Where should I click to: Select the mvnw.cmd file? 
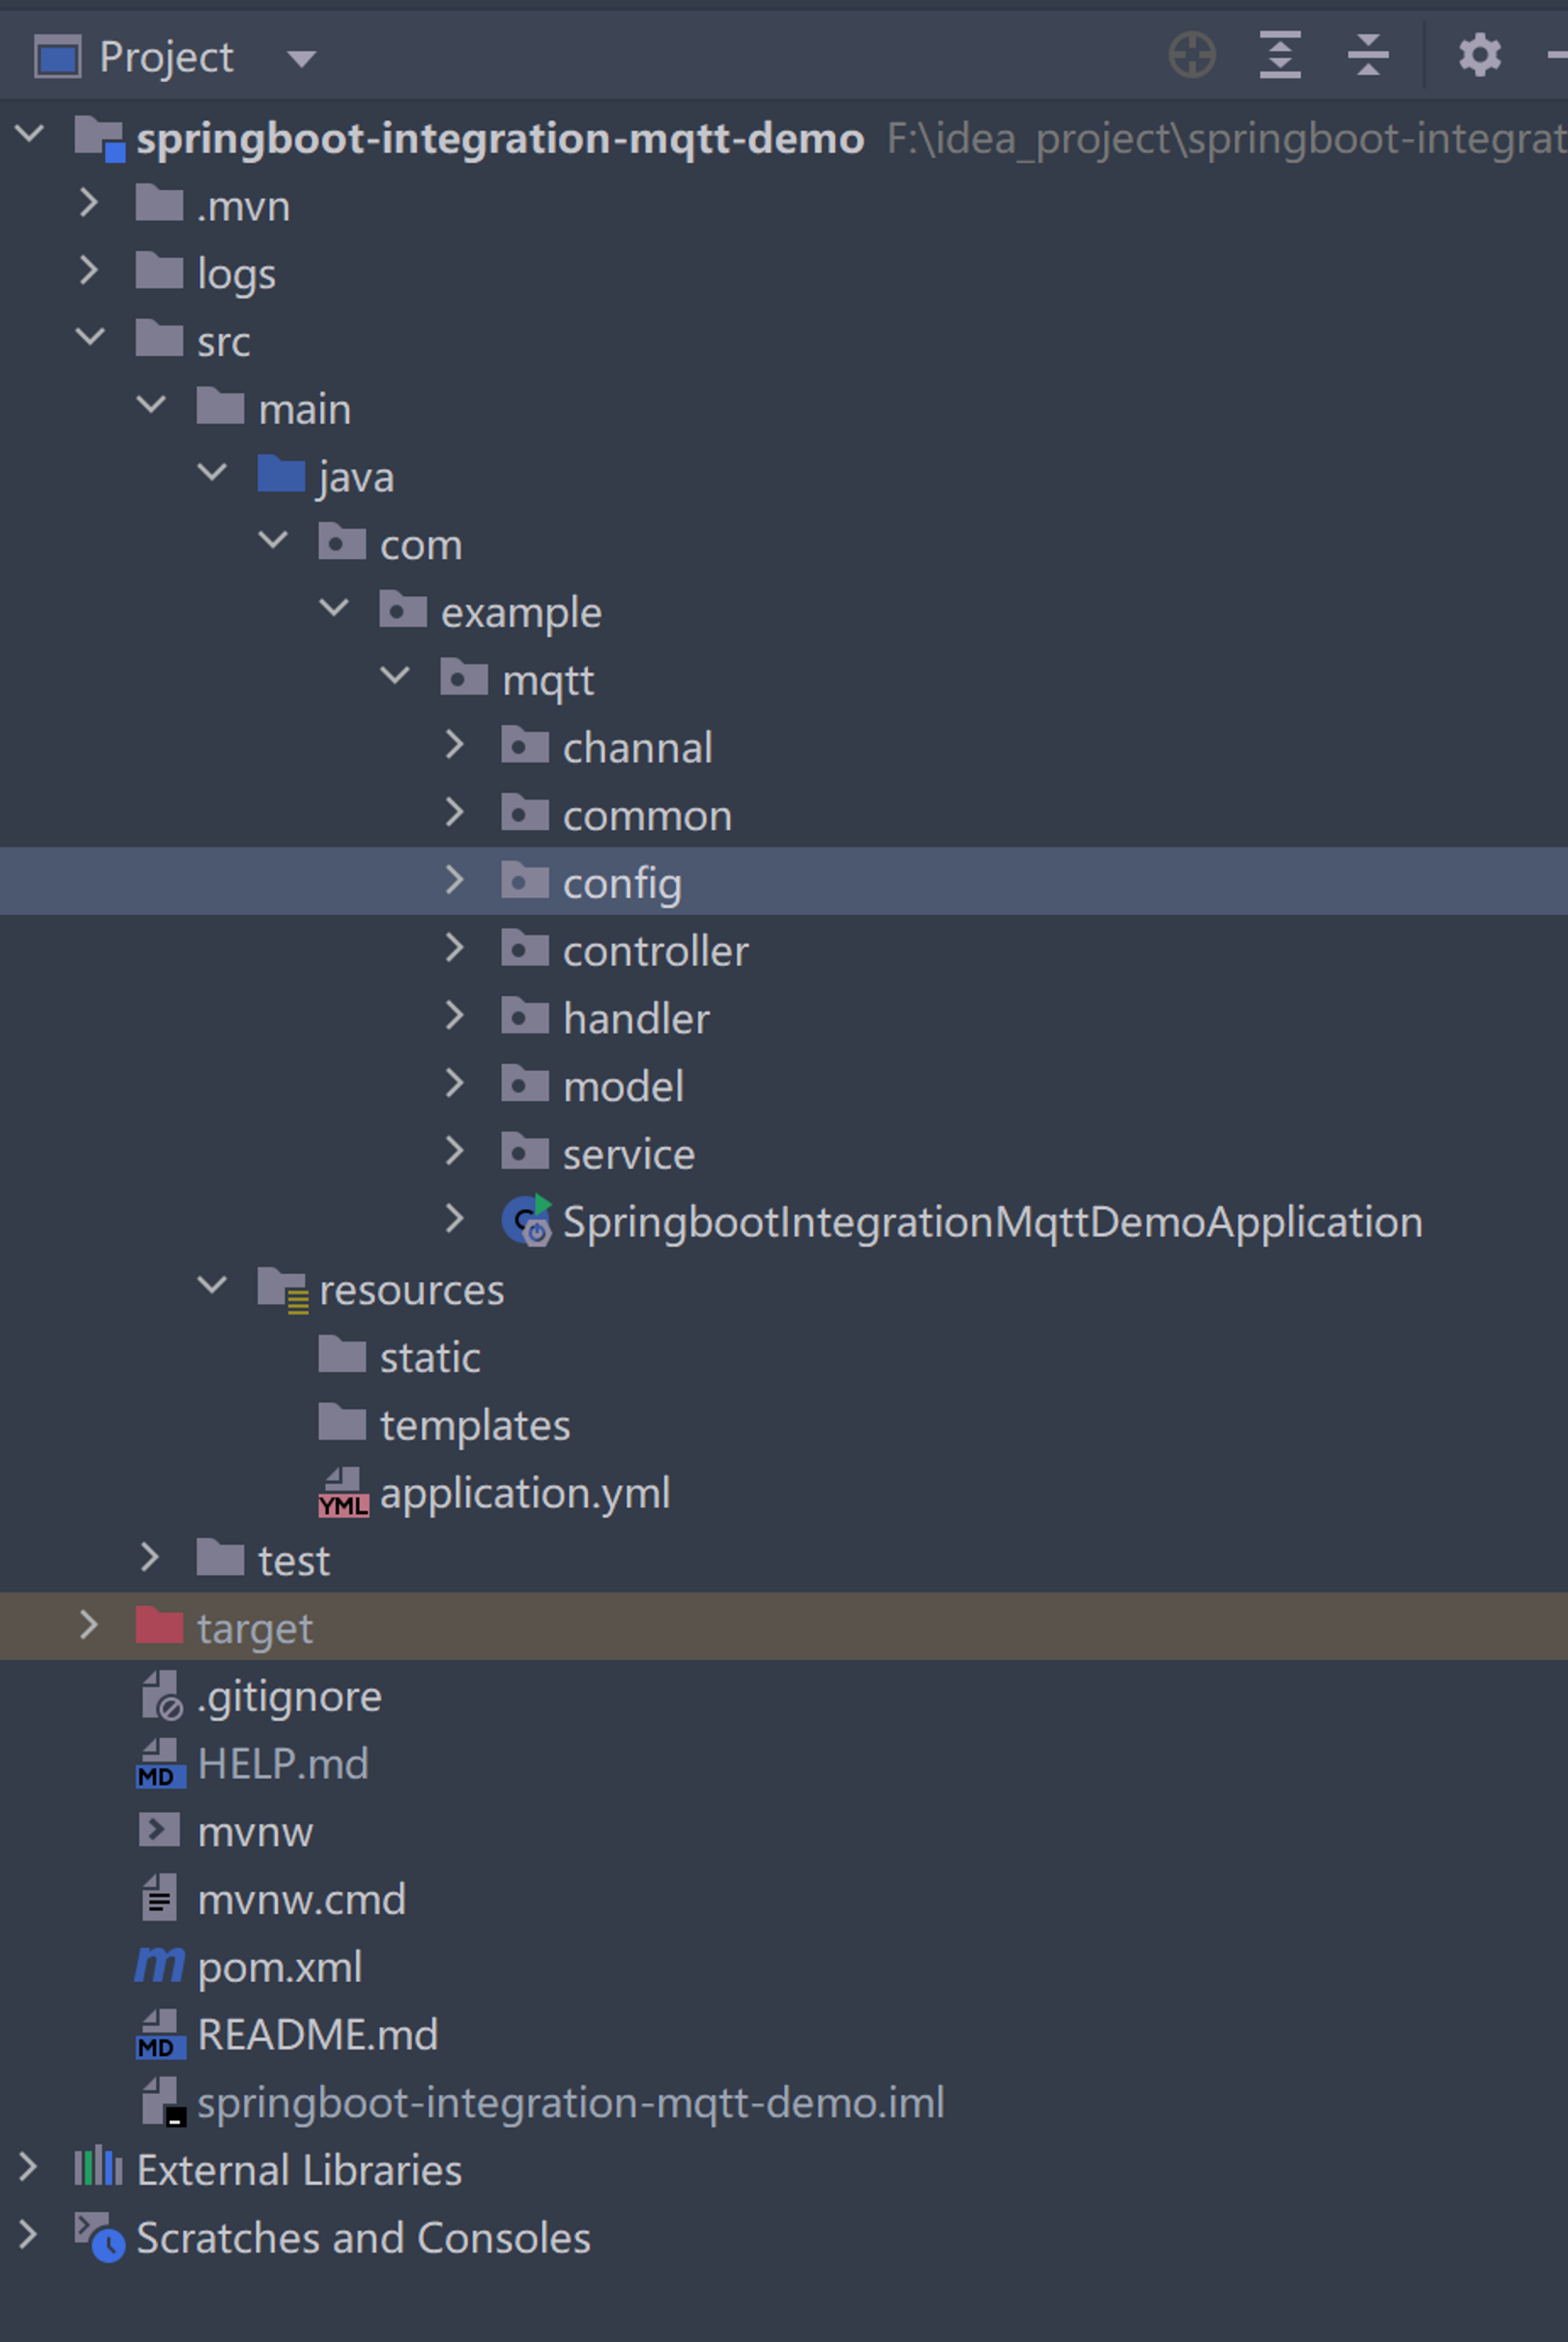pos(301,1899)
